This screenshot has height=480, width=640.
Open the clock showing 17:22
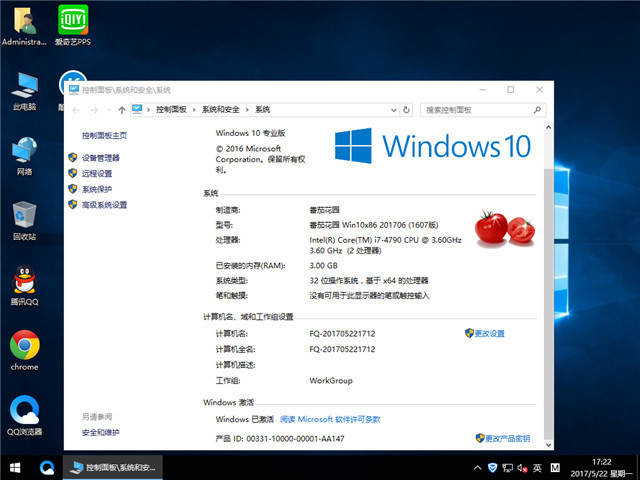(602, 468)
